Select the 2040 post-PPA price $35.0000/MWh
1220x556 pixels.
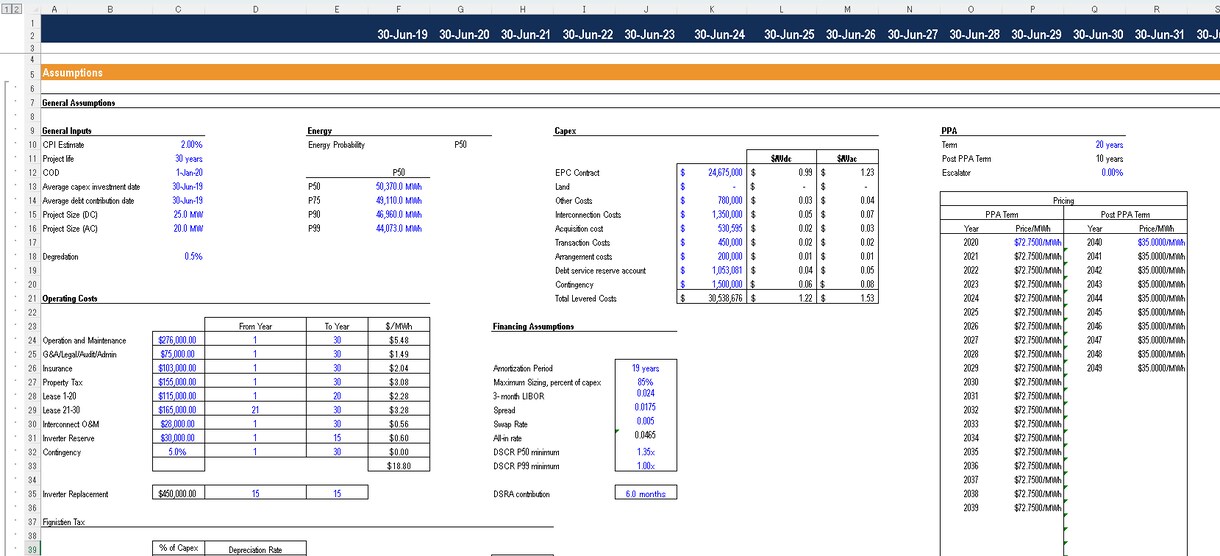[1157, 243]
